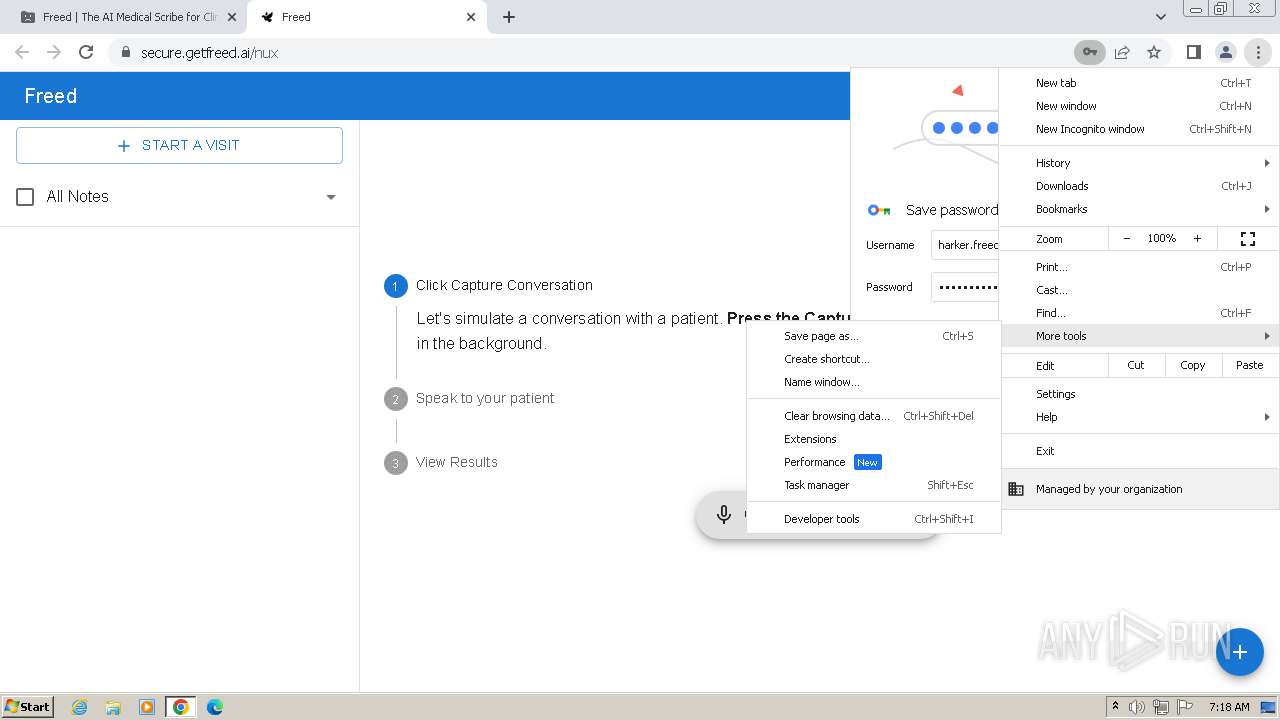Open the password key icon in address bar
1280x720 pixels.
(x=1089, y=52)
